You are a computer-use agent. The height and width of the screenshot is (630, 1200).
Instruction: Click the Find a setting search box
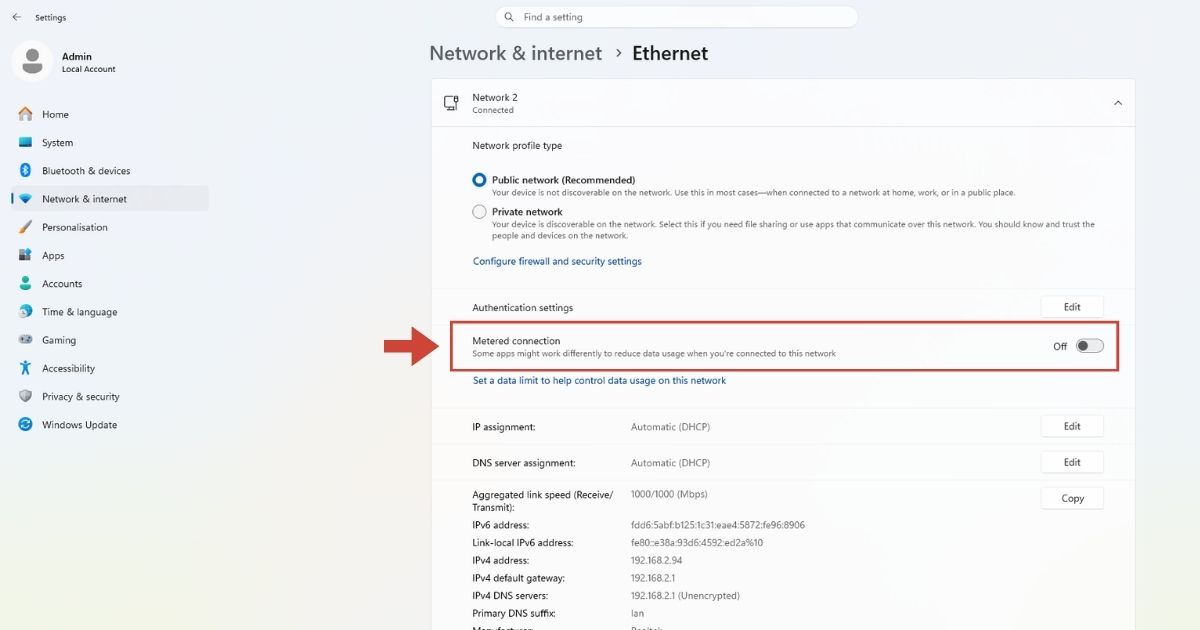pyautogui.click(x=677, y=17)
